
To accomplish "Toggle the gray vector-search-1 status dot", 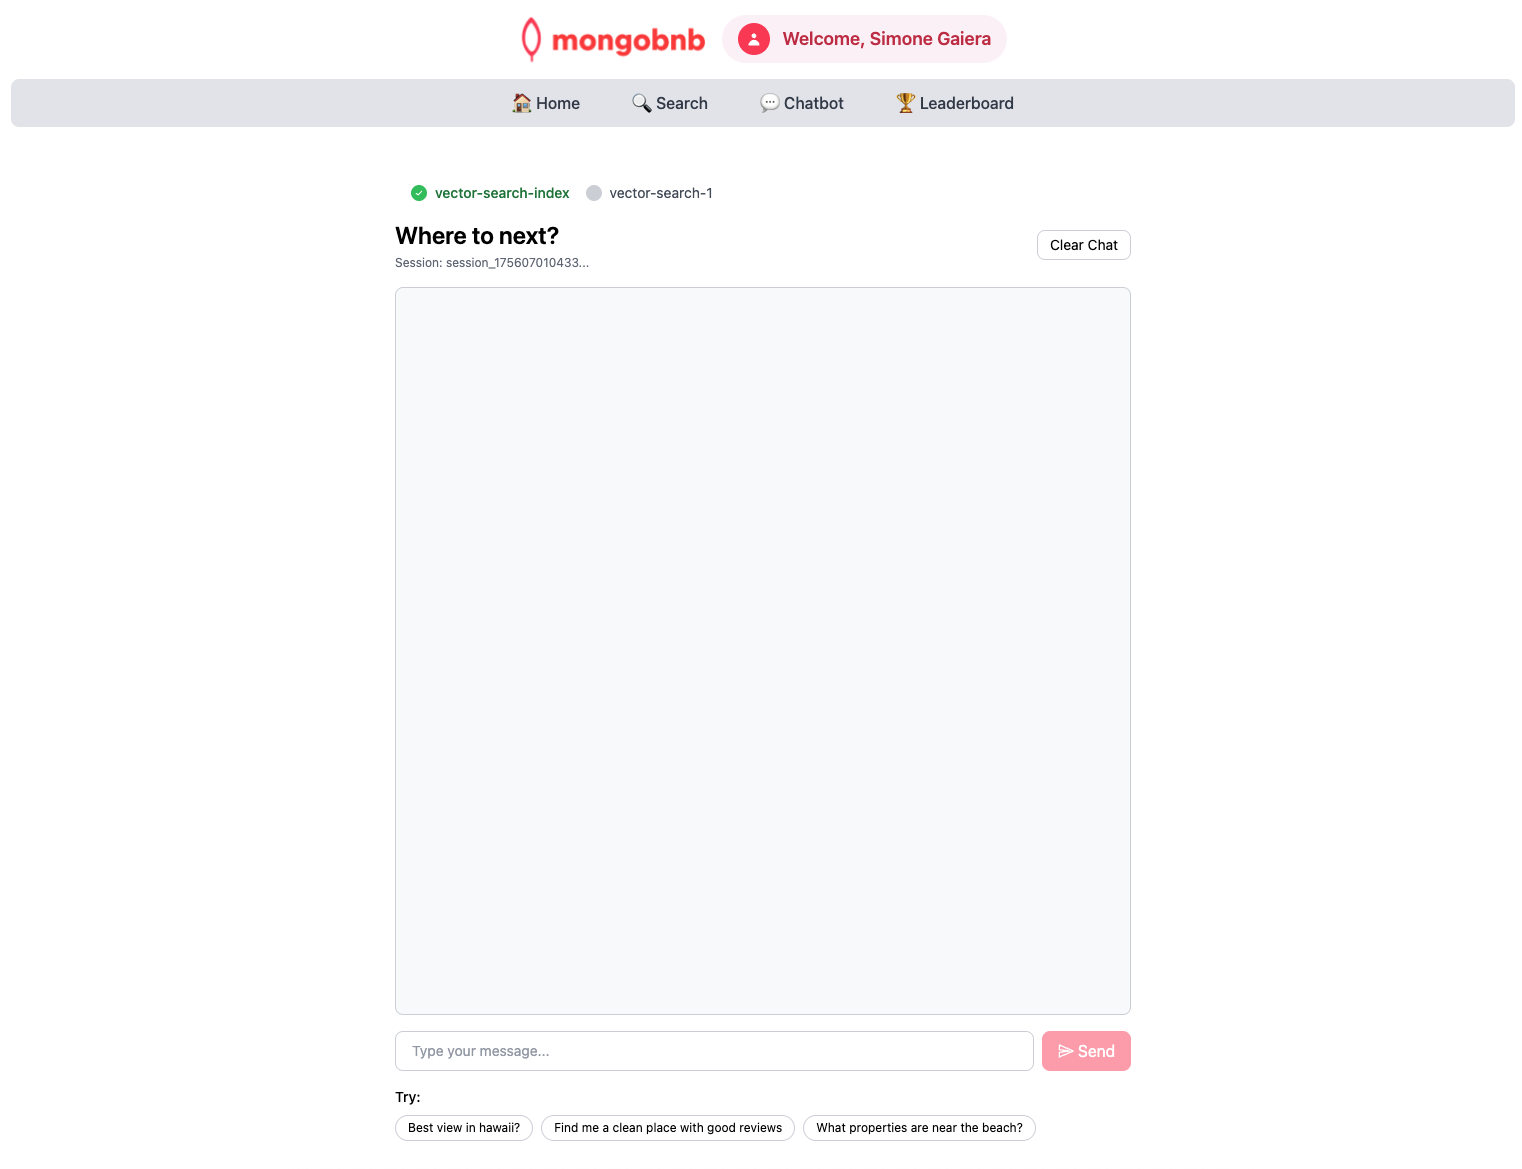I will click(x=594, y=193).
